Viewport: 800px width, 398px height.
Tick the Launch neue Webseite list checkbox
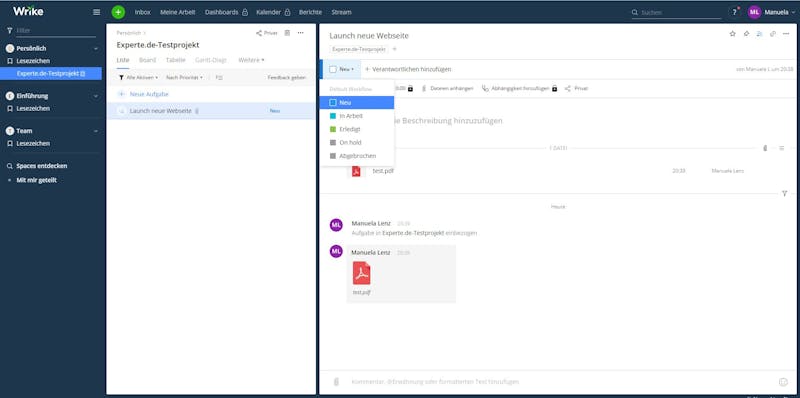[x=121, y=111]
